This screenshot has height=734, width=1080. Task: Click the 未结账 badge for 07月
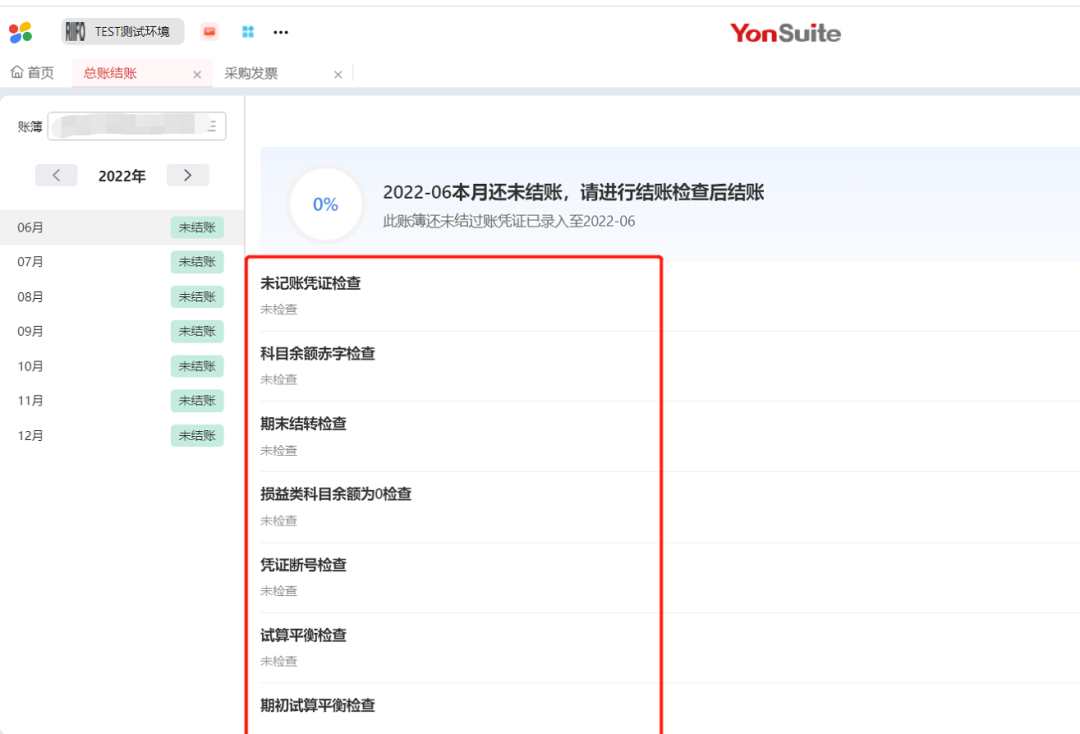[x=197, y=262]
